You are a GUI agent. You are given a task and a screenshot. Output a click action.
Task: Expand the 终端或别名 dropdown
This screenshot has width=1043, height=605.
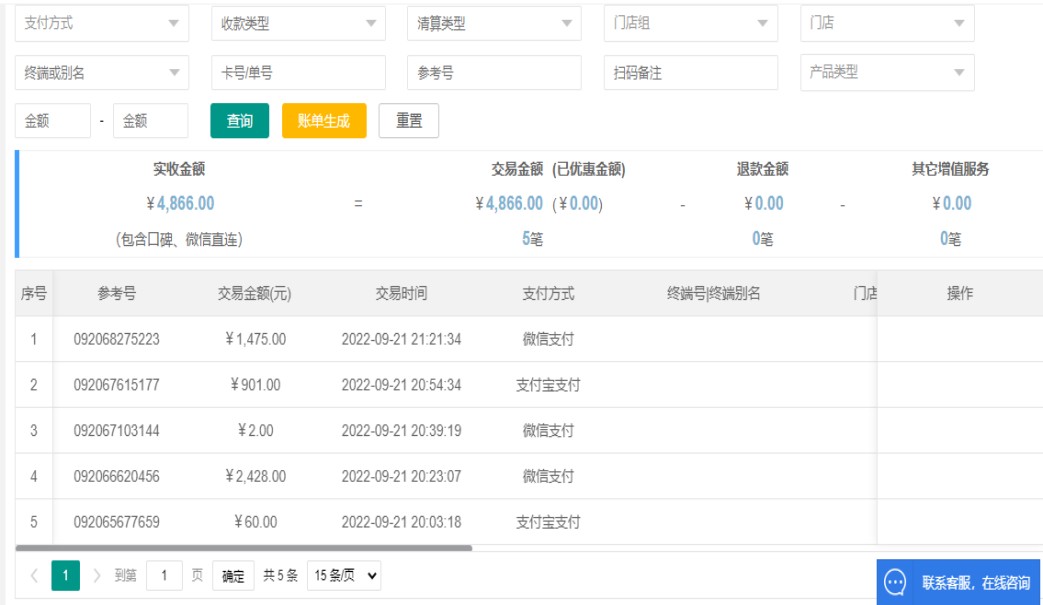click(x=101, y=72)
